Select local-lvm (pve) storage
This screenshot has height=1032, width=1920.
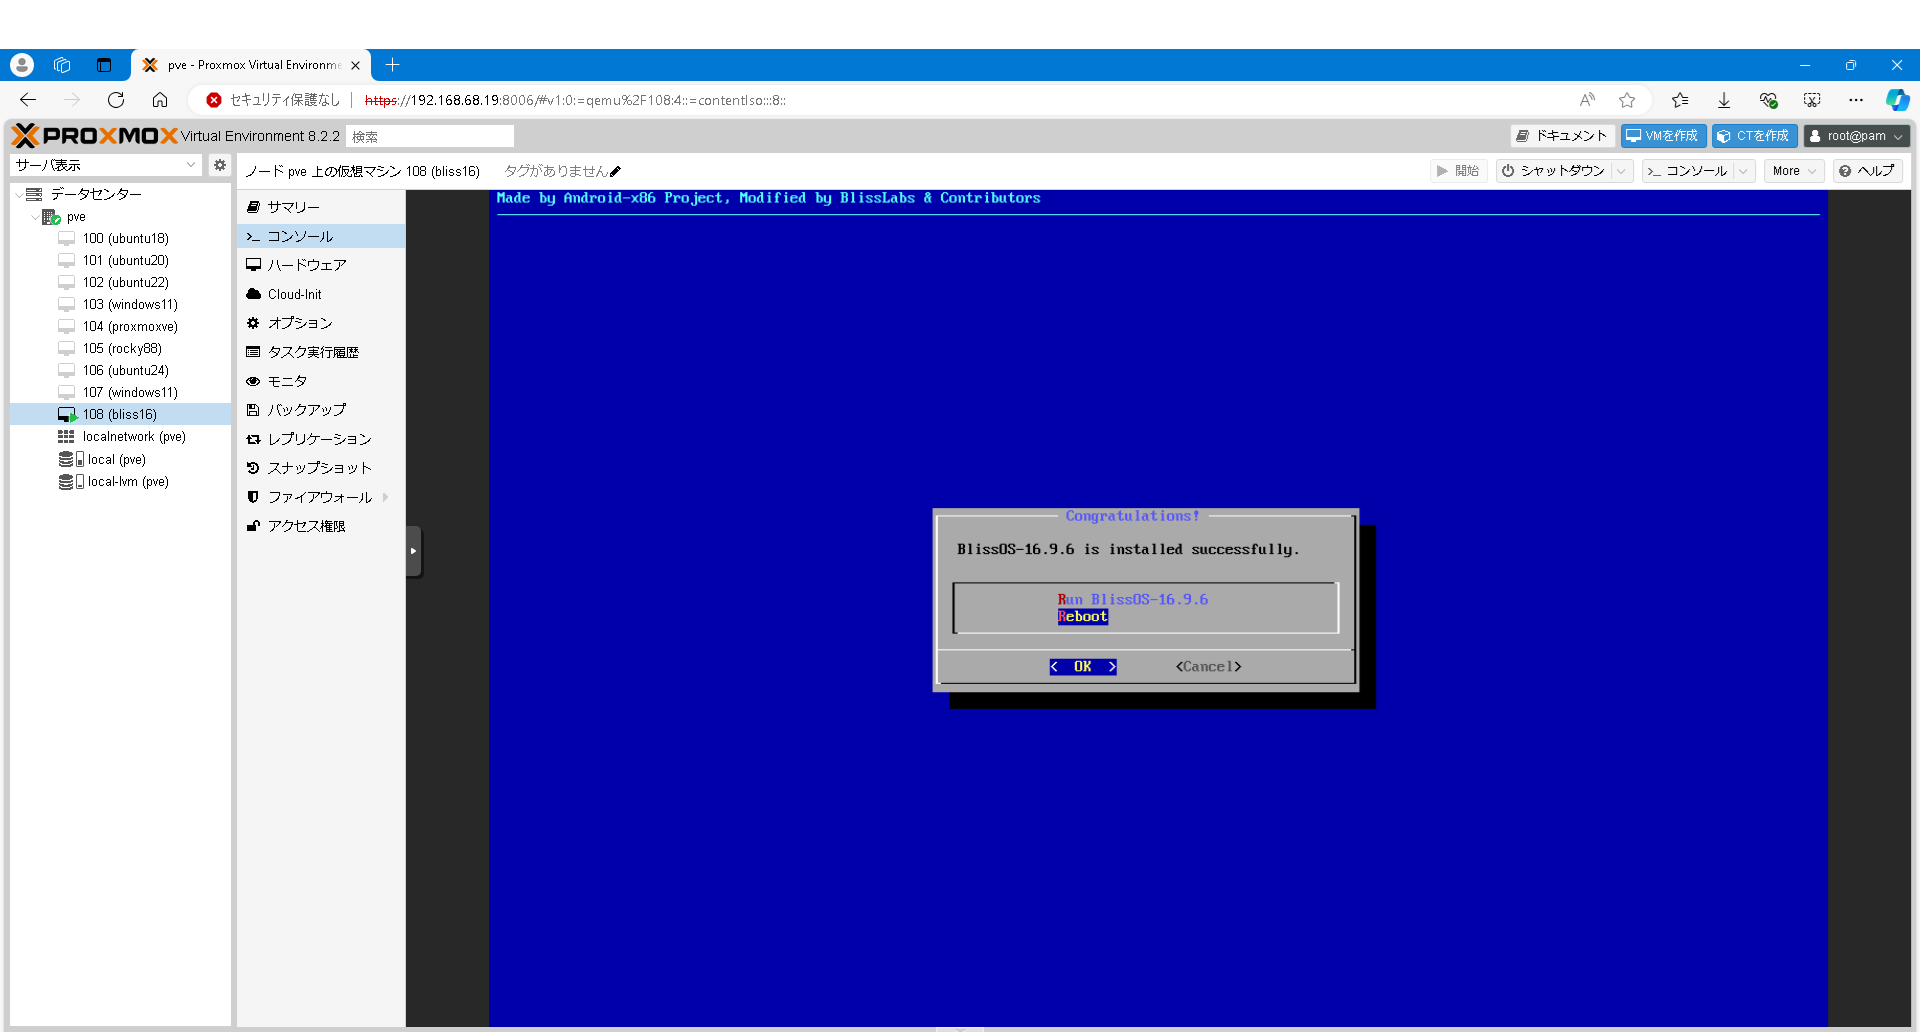coord(121,482)
